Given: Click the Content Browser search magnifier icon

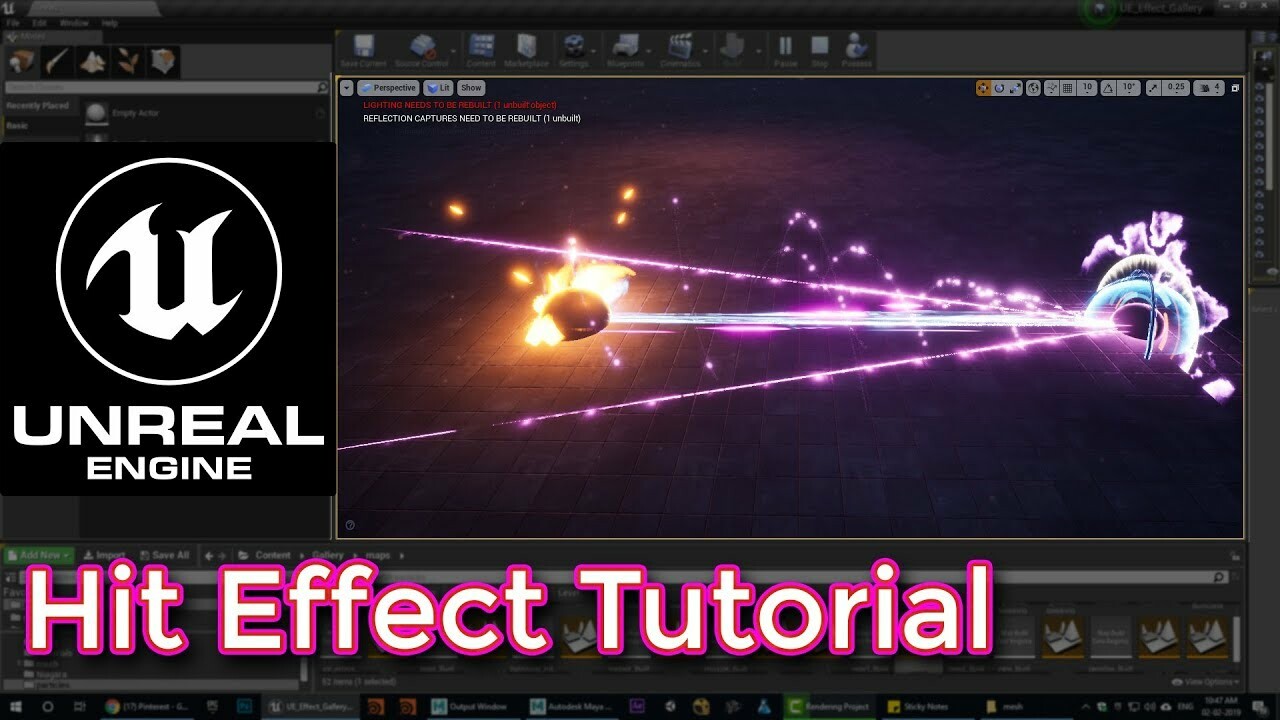Looking at the screenshot, I should [x=1219, y=577].
